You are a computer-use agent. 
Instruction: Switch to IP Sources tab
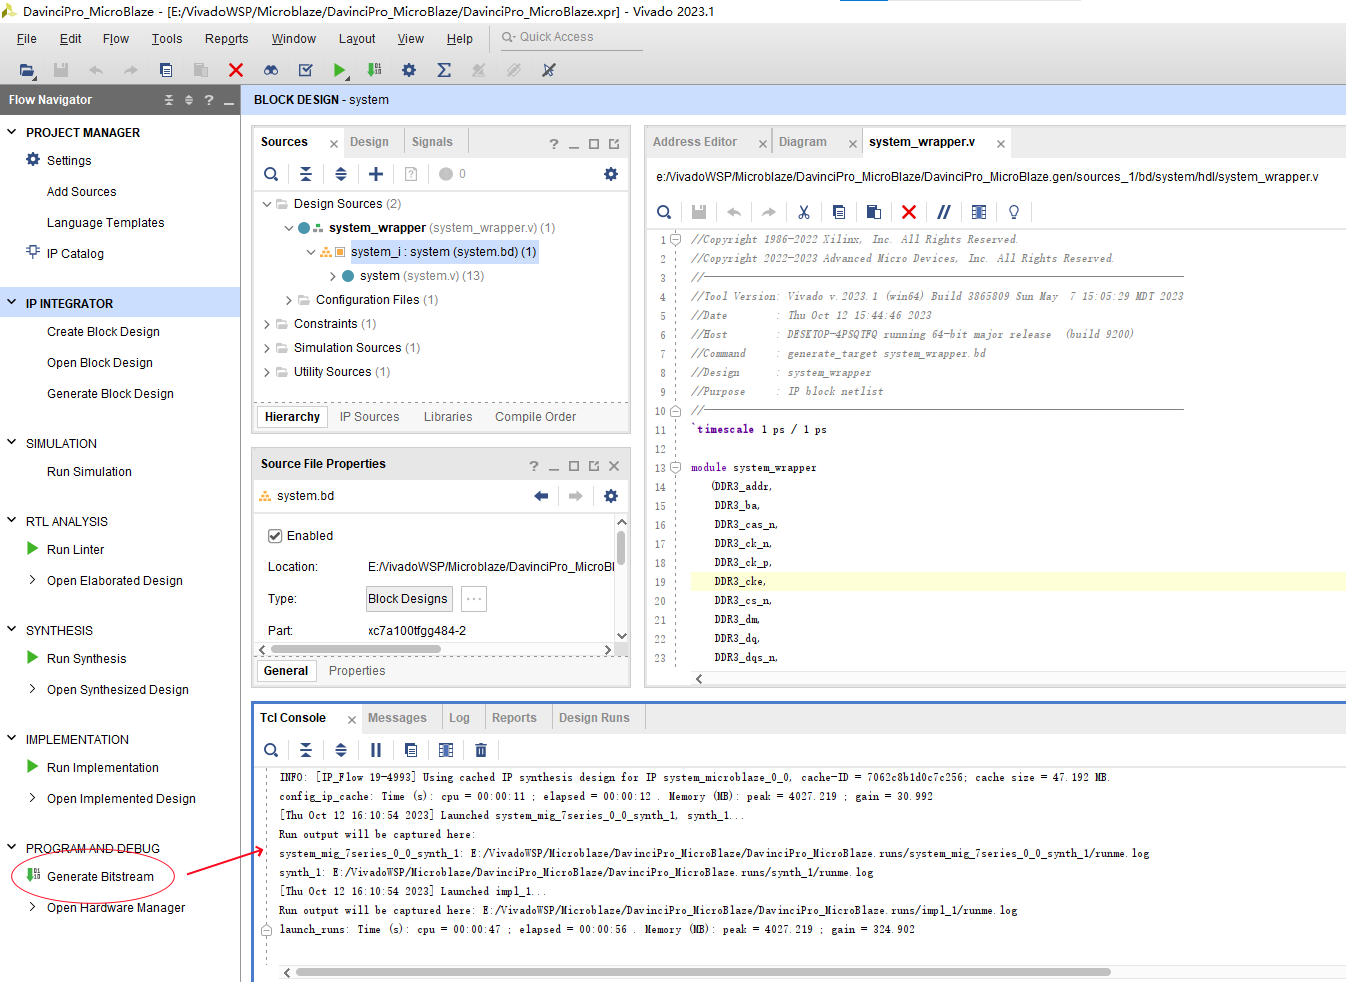coord(369,417)
